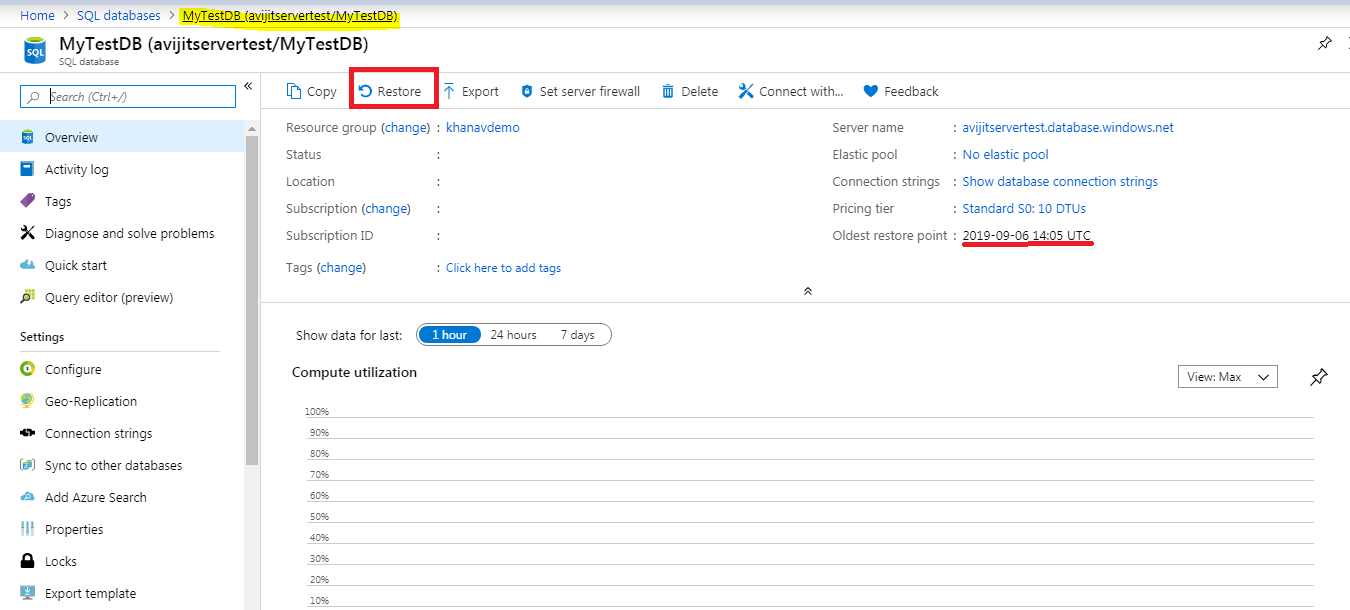
Task: Open the View: Max dropdown
Action: [1227, 377]
